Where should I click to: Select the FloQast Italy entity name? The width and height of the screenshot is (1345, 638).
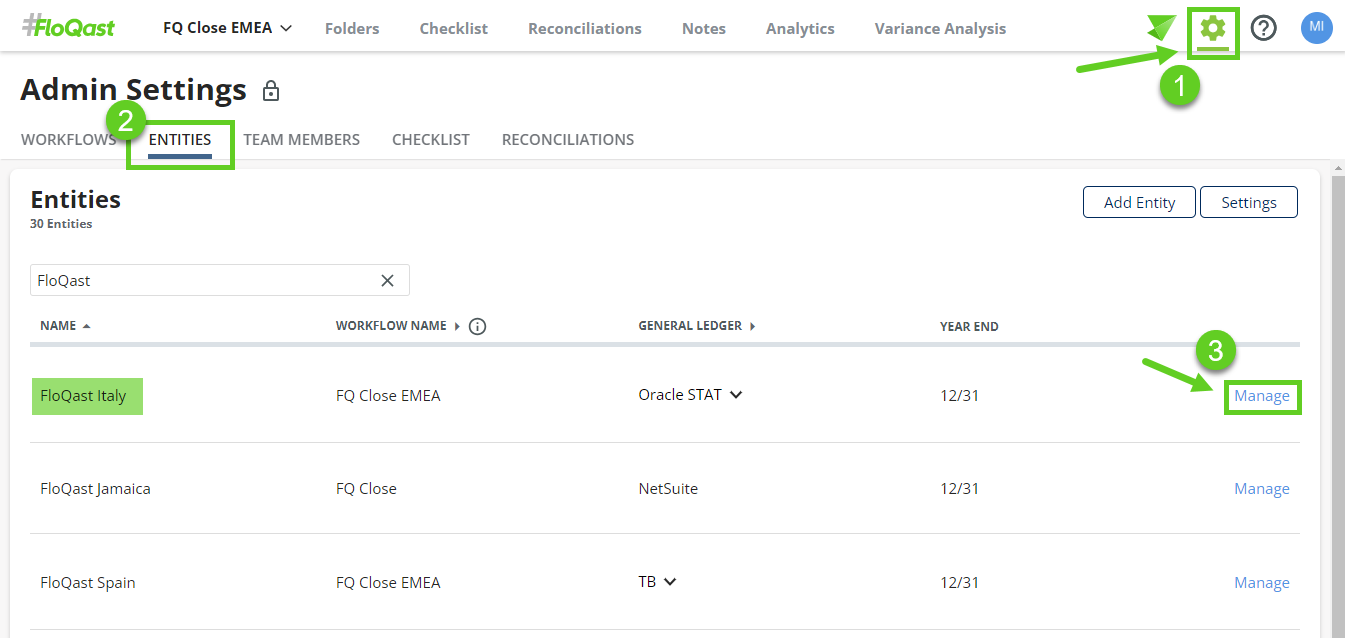point(84,396)
